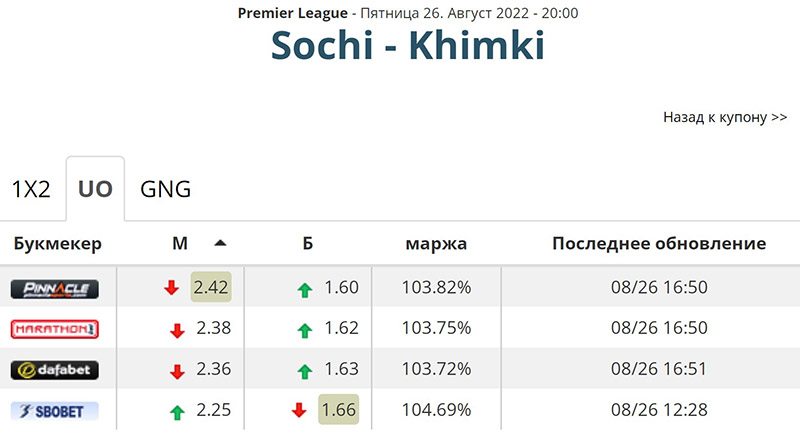The image size is (800, 432).
Task: Click the Pinnacle bookmaker logo
Action: click(x=55, y=289)
